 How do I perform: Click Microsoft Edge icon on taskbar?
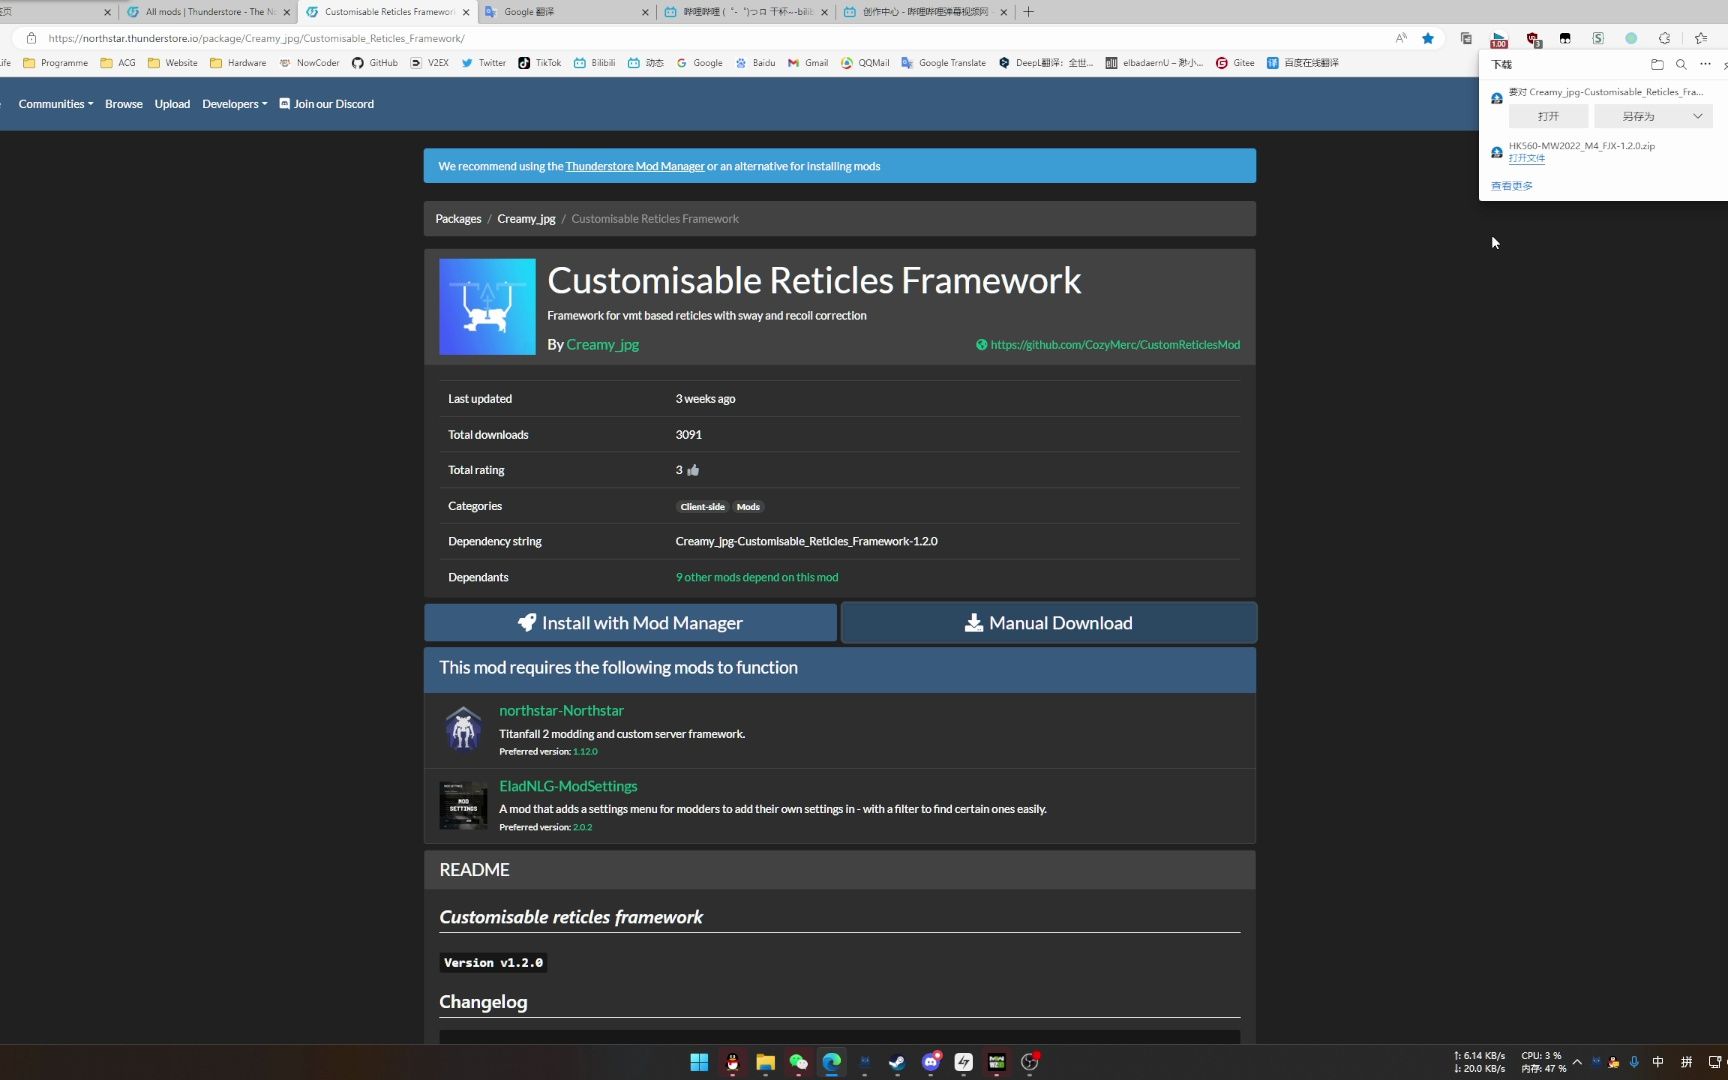[x=831, y=1062]
